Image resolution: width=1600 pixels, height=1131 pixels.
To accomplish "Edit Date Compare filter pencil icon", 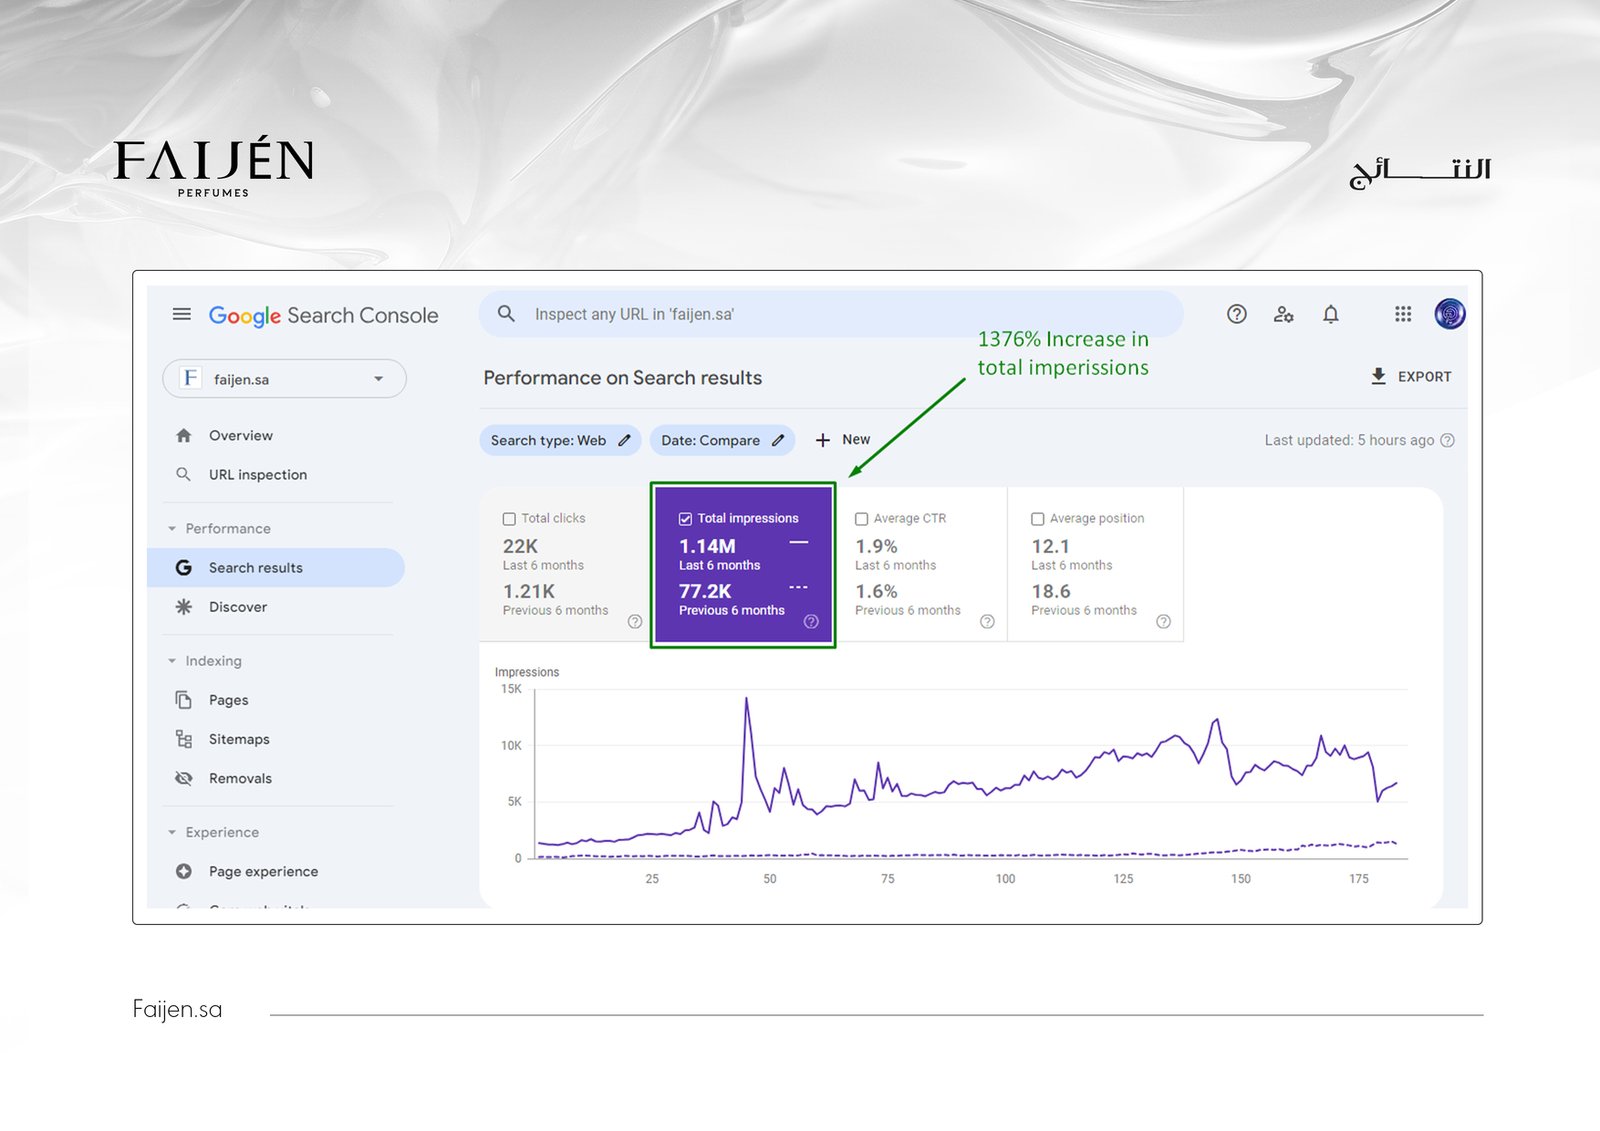I will point(778,440).
